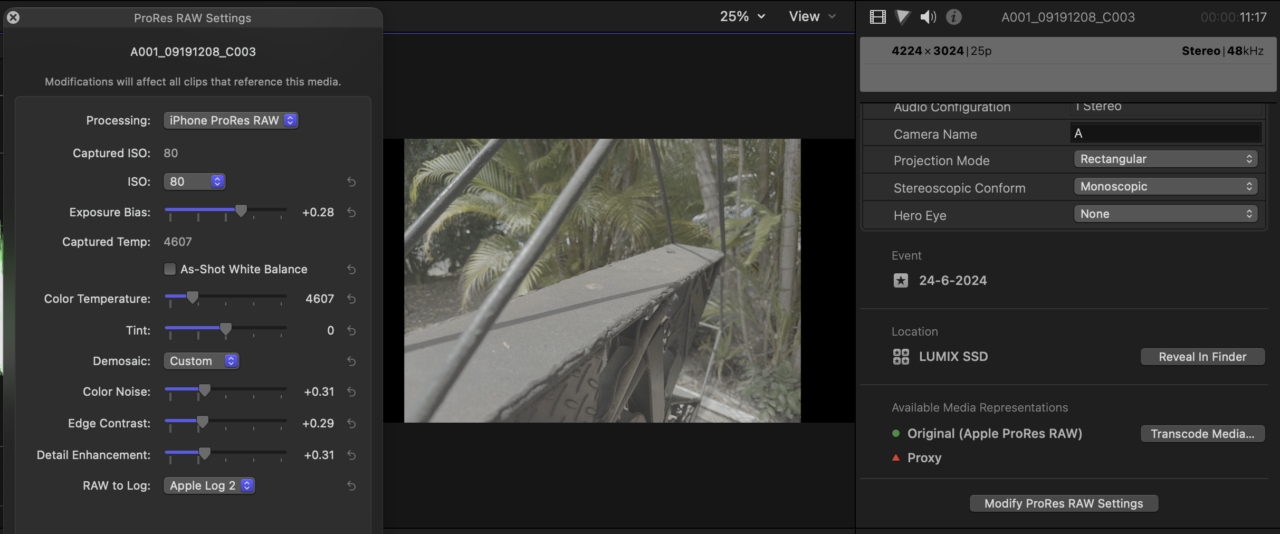Click Modify ProRes RAW Settings button
This screenshot has width=1280, height=534.
(1063, 503)
